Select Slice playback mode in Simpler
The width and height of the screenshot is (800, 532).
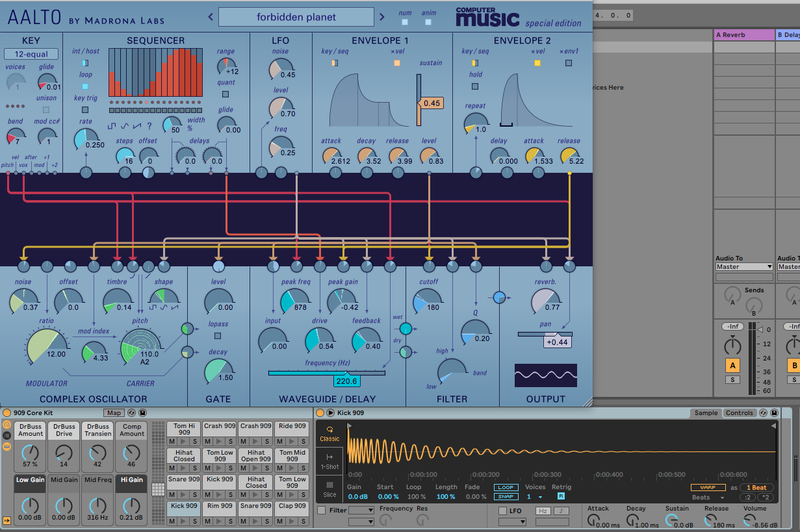(x=330, y=489)
